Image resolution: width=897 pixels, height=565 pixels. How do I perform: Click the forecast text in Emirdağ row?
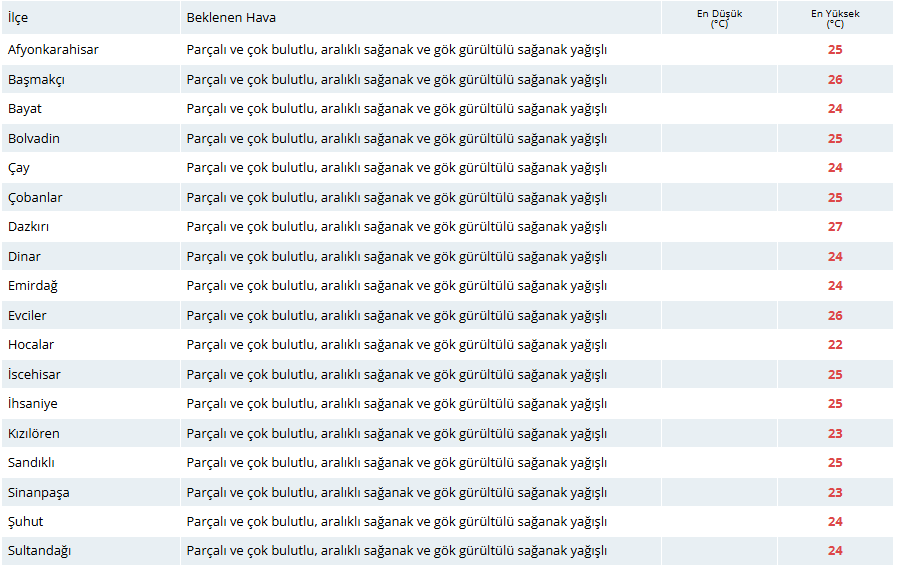click(396, 286)
